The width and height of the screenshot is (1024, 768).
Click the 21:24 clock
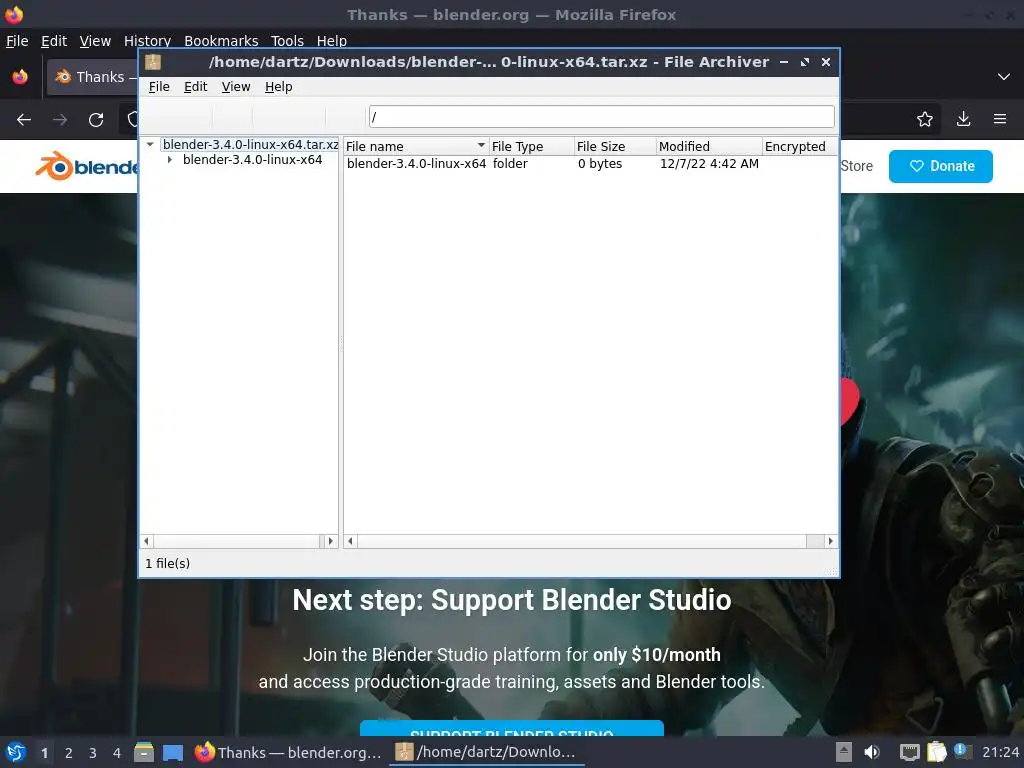click(x=1000, y=752)
